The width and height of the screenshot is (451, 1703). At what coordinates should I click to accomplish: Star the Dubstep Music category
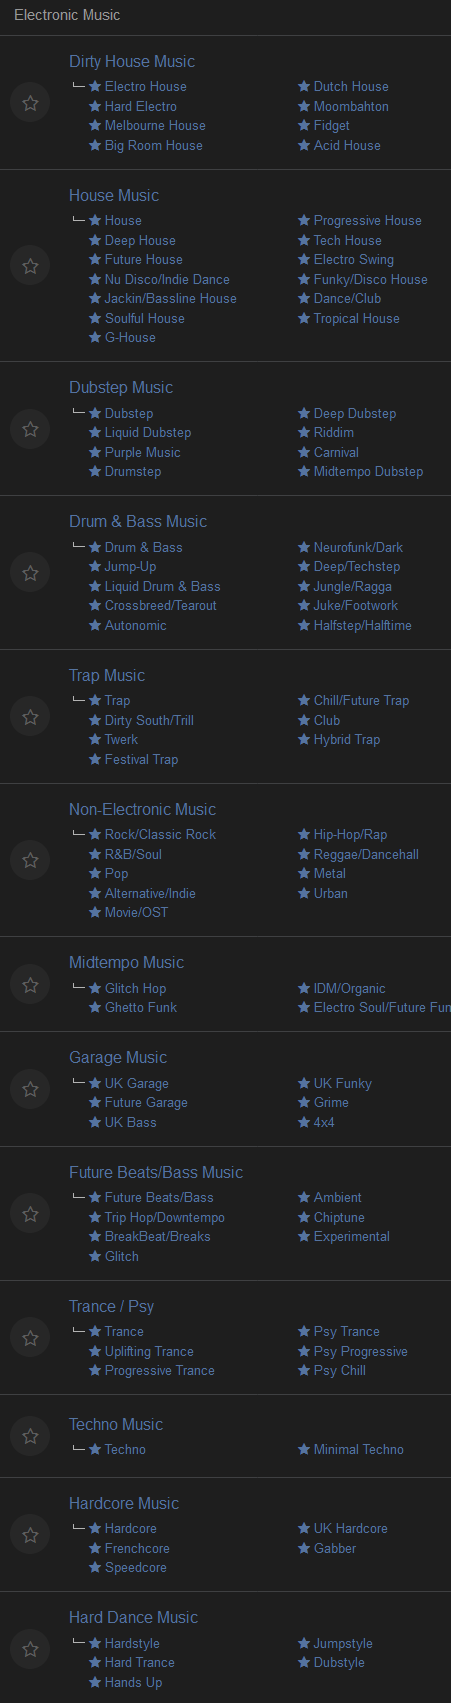[x=30, y=429]
